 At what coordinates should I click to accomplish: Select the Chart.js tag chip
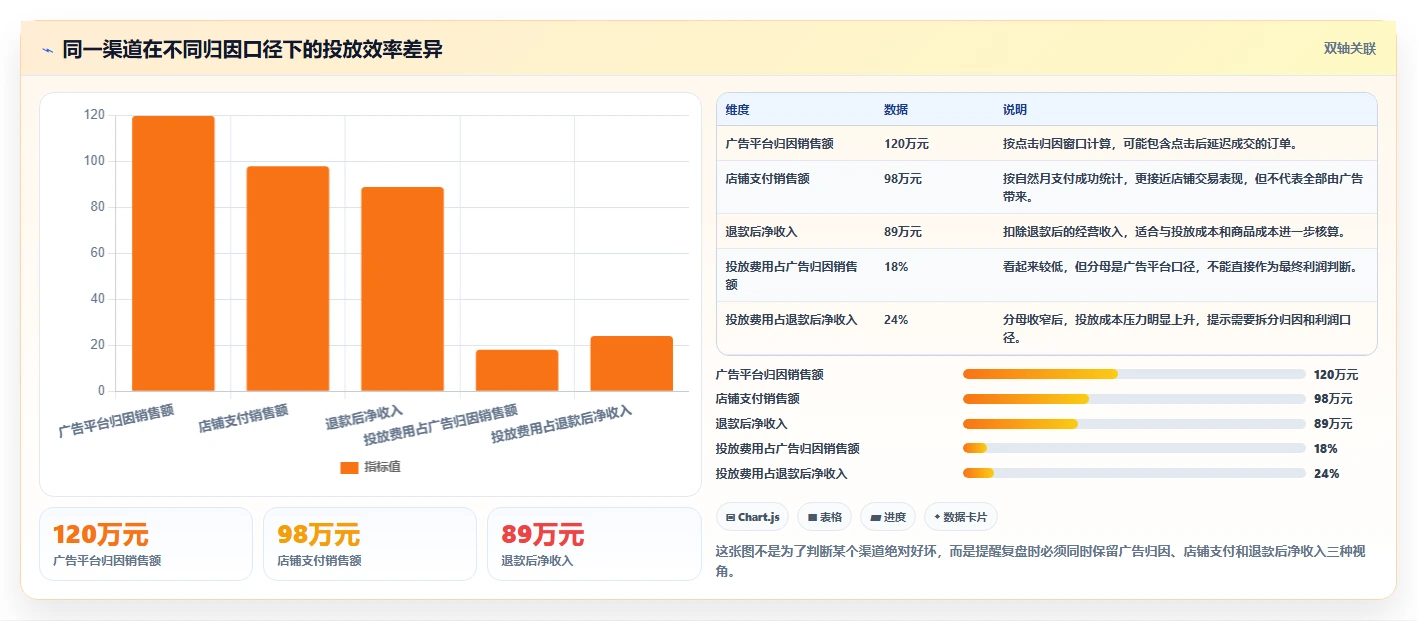(752, 517)
